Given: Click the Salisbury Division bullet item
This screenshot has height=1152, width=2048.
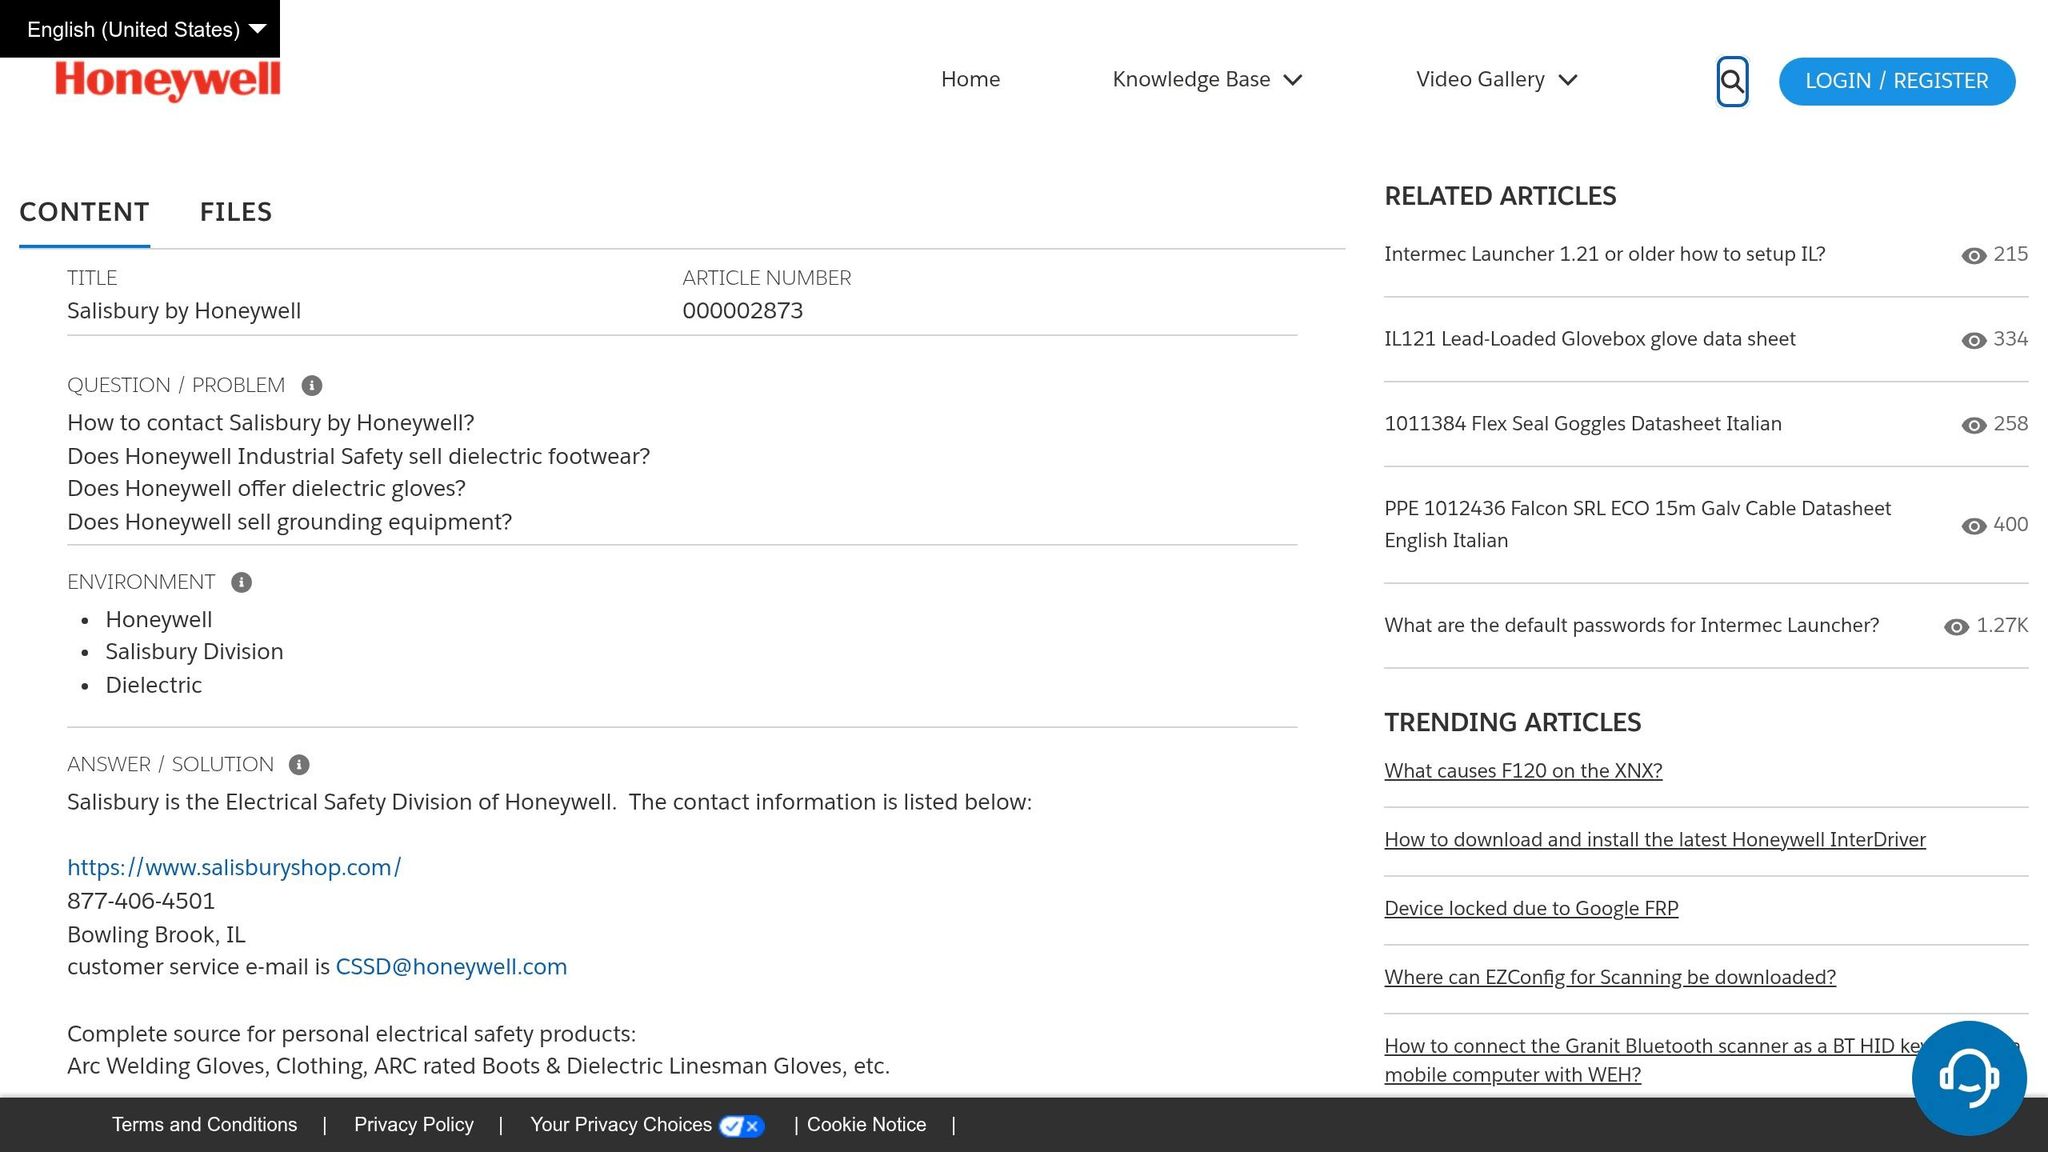Looking at the screenshot, I should [x=194, y=652].
